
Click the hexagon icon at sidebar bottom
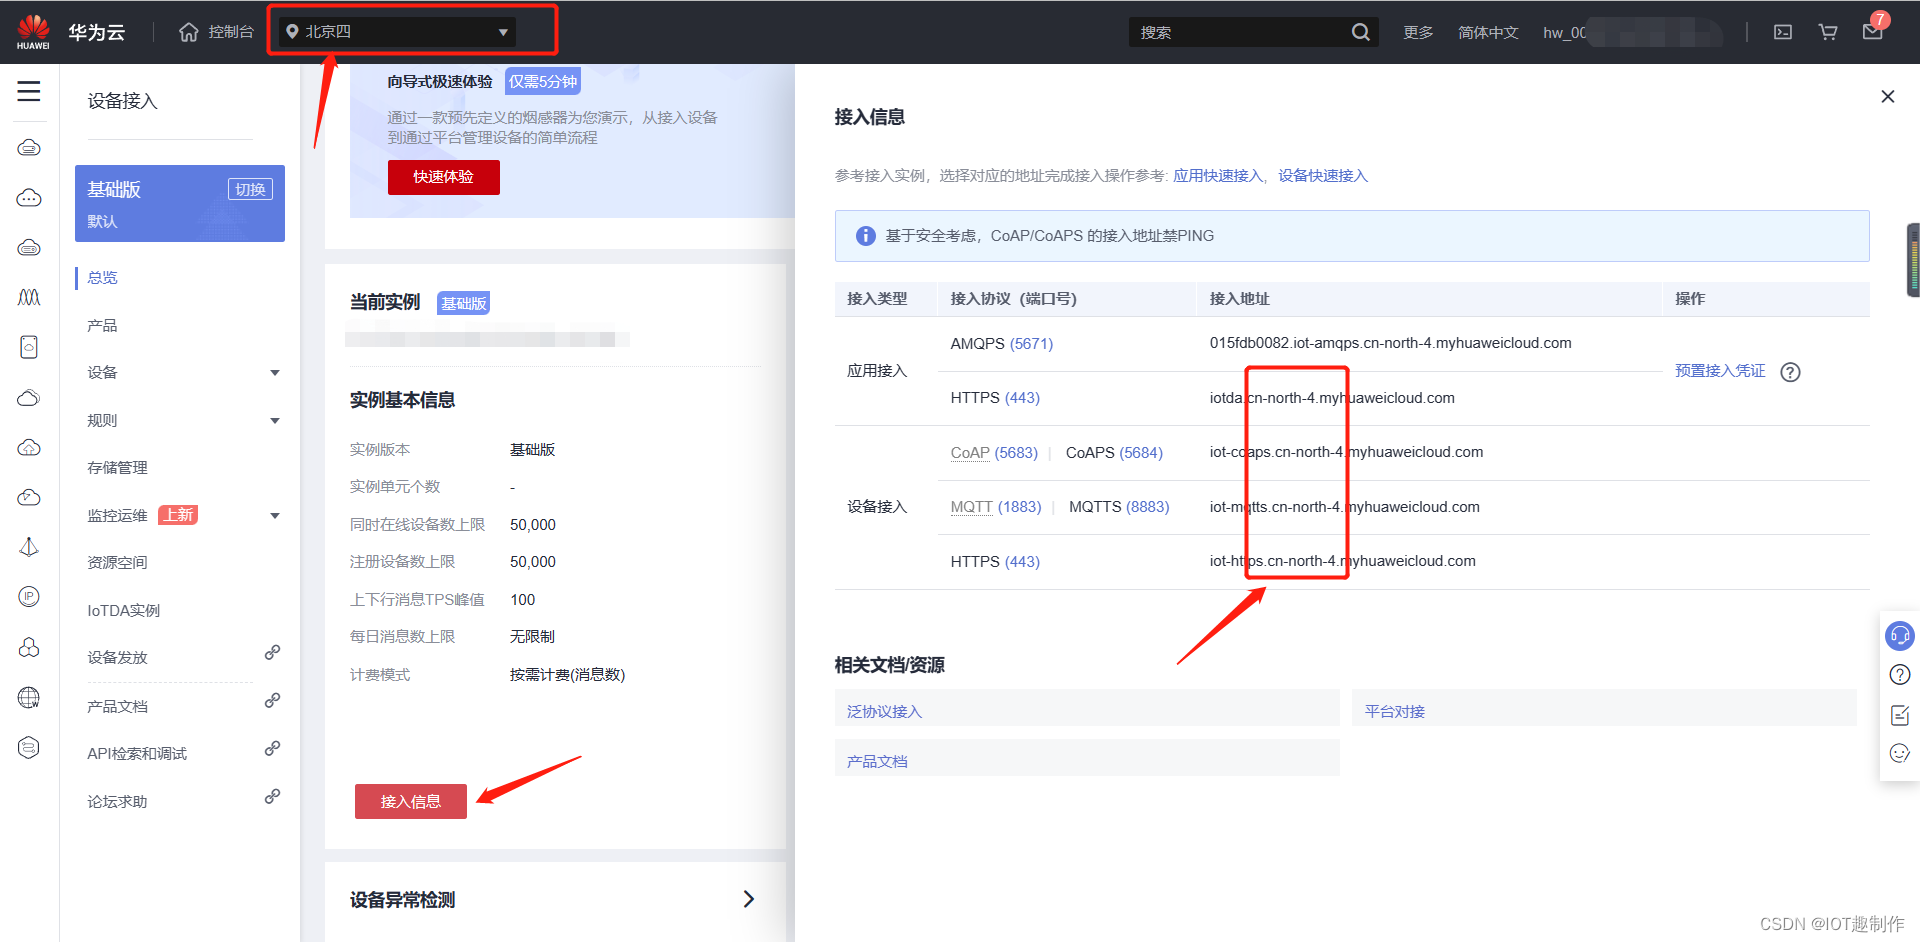point(29,747)
